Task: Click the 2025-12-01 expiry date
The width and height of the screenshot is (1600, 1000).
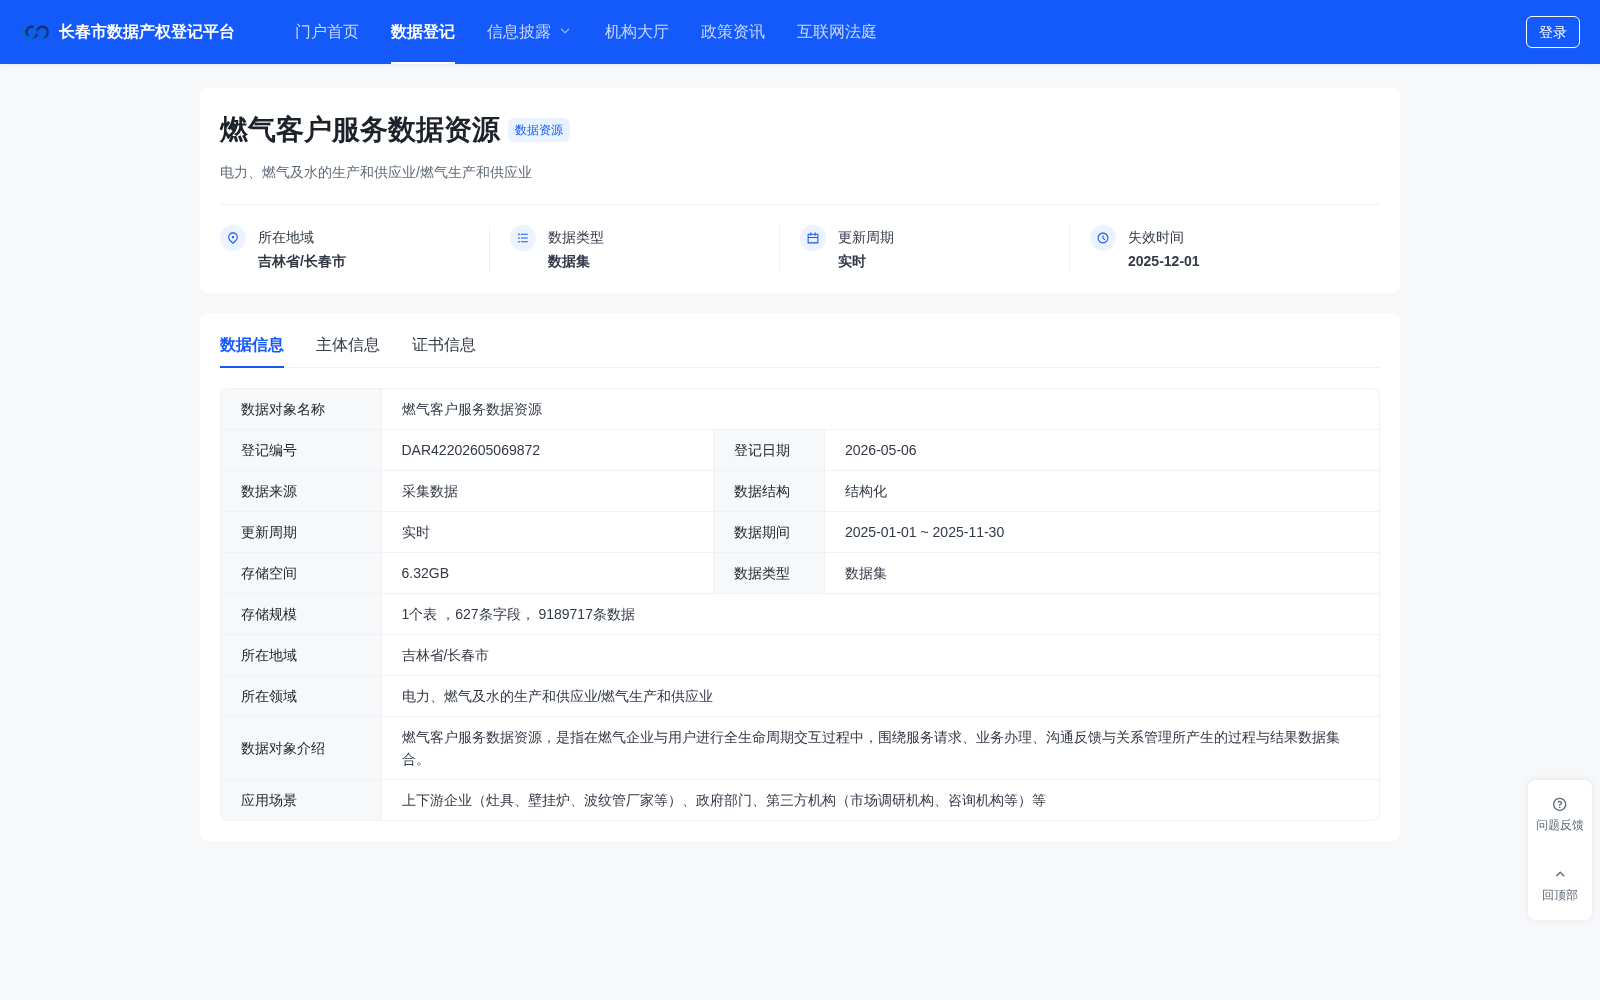Action: 1164,261
